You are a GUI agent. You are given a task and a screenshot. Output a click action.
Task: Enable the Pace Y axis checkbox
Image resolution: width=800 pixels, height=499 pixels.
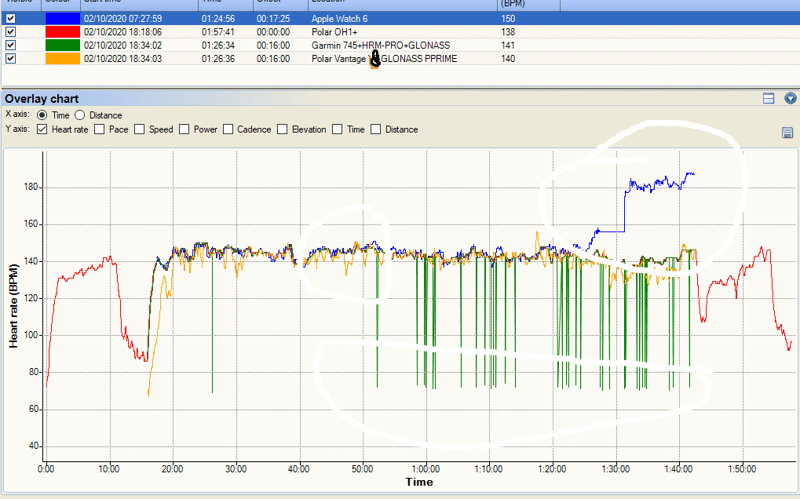click(x=99, y=129)
